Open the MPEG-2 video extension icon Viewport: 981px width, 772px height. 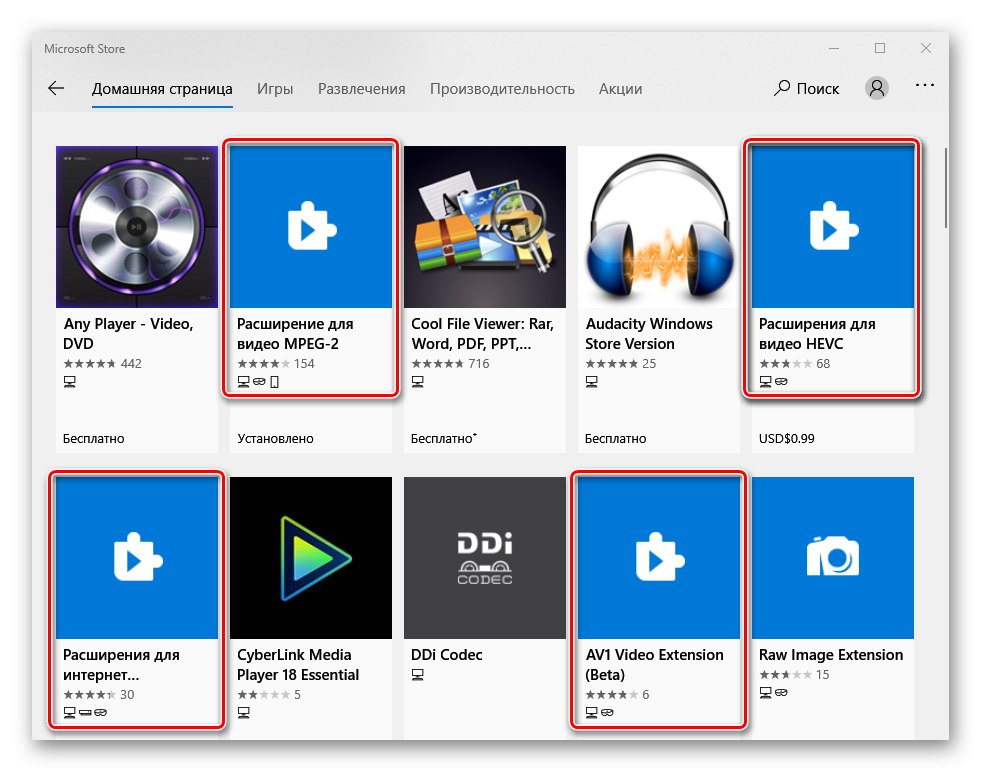coord(311,227)
